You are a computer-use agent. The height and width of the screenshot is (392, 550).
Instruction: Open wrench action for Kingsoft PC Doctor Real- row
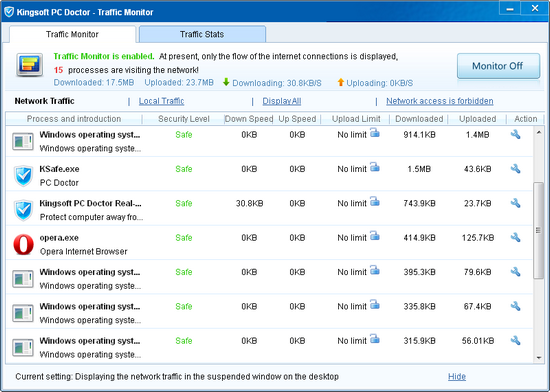[x=515, y=203]
